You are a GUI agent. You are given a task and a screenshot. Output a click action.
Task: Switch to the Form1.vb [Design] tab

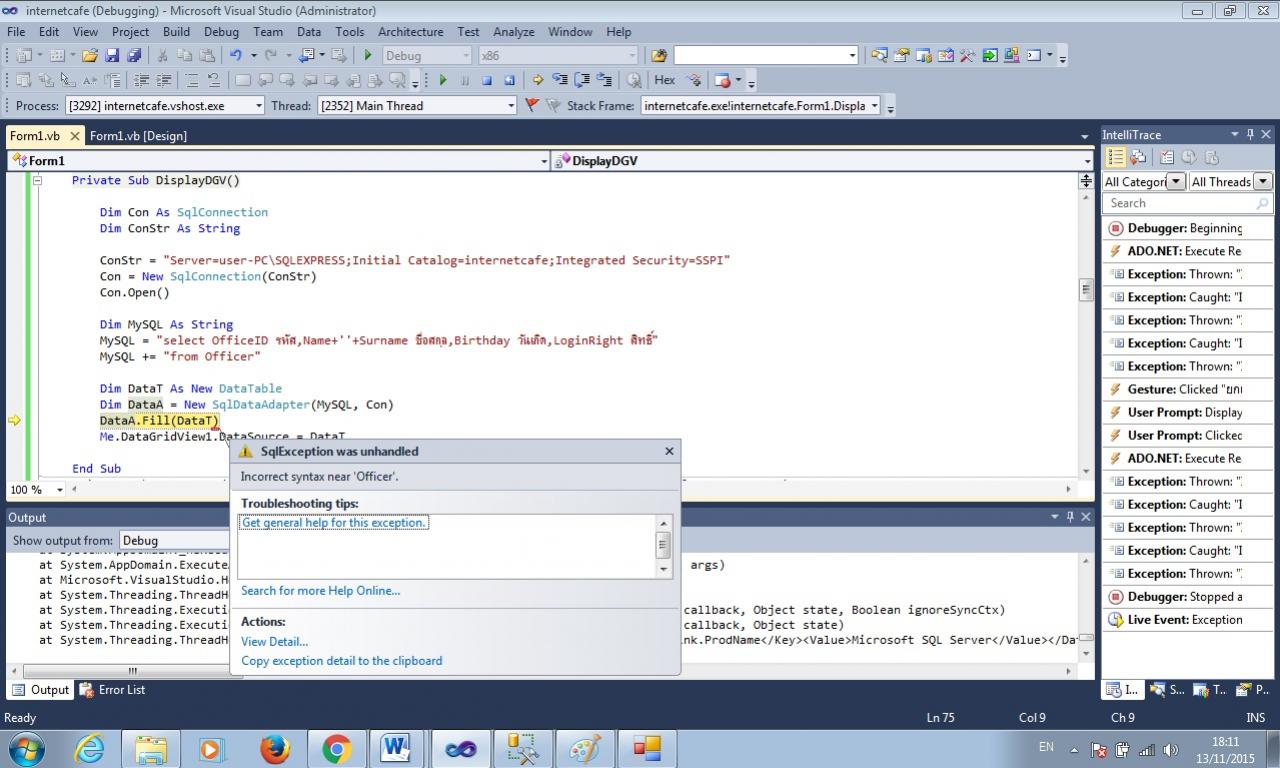(138, 136)
